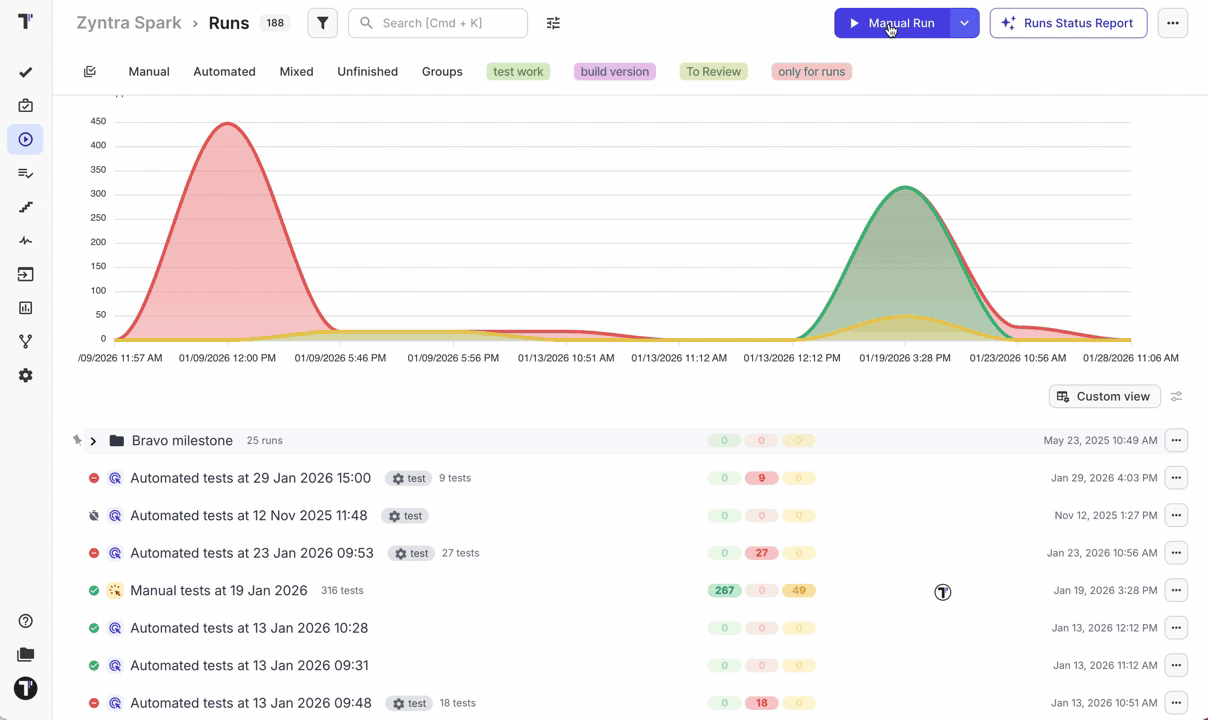Select the purple build version label
The width and height of the screenshot is (1208, 720).
614,72
